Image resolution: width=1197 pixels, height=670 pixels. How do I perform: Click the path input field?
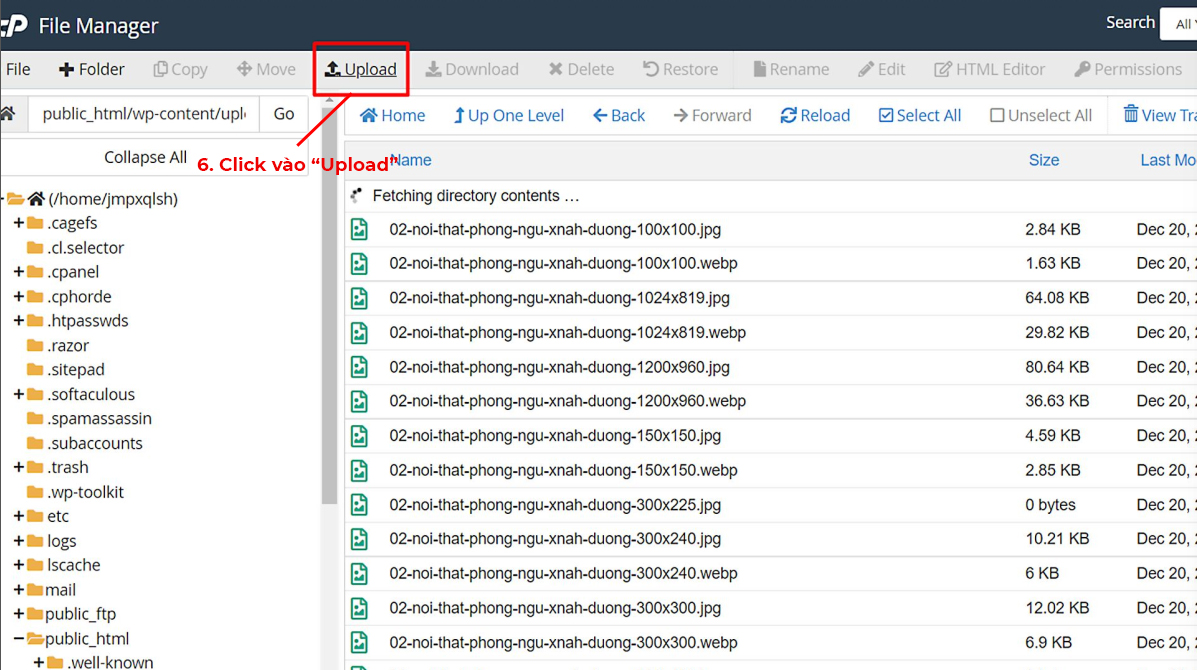coord(144,114)
